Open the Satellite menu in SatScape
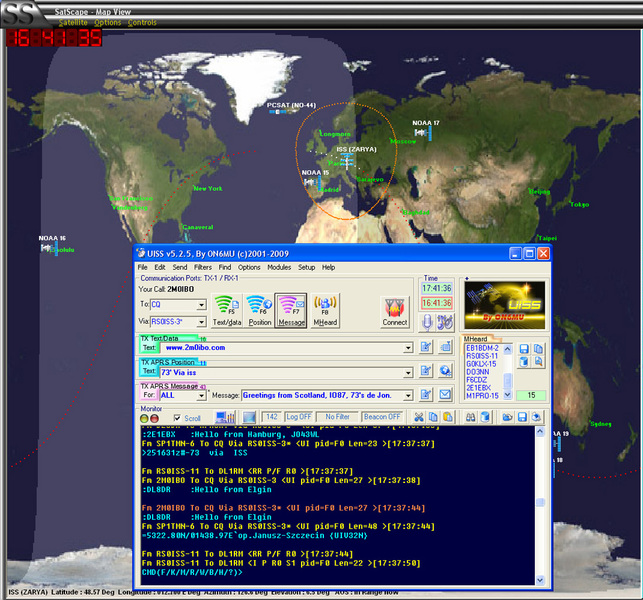Viewport: 643px width, 600px height. (73, 23)
